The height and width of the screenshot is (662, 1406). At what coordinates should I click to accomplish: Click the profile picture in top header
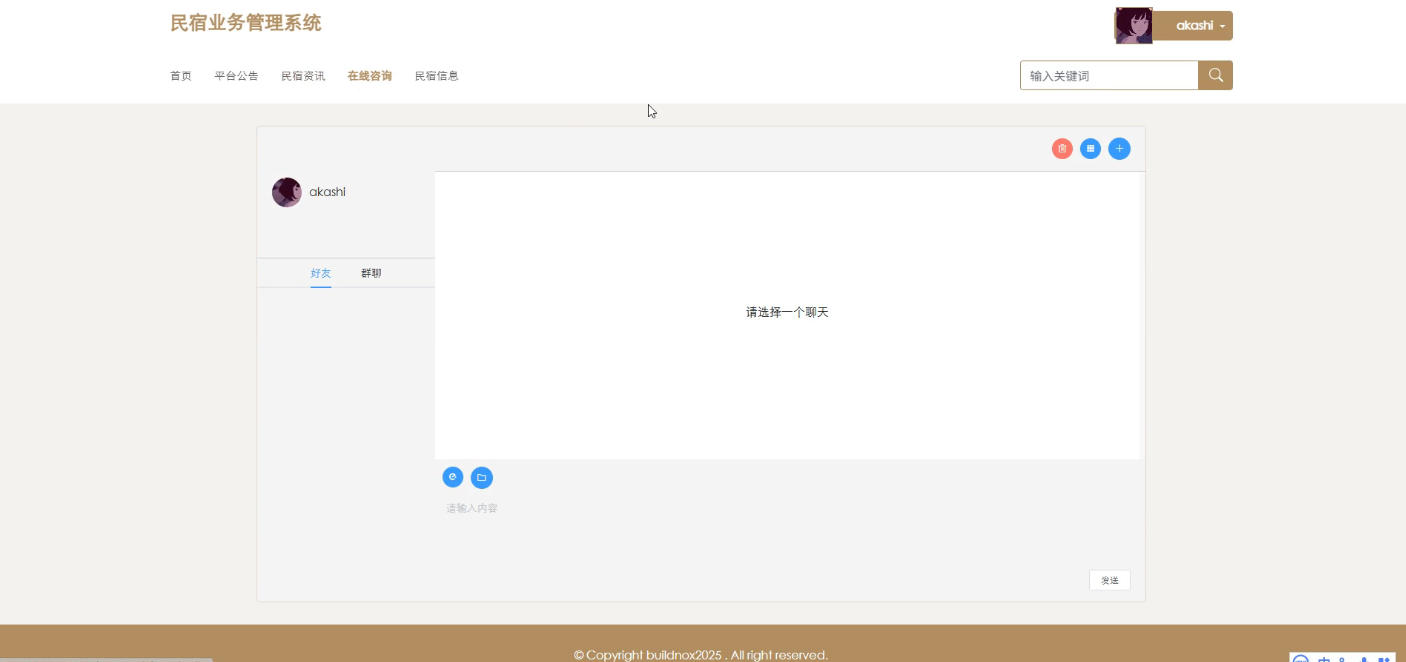click(x=1133, y=26)
